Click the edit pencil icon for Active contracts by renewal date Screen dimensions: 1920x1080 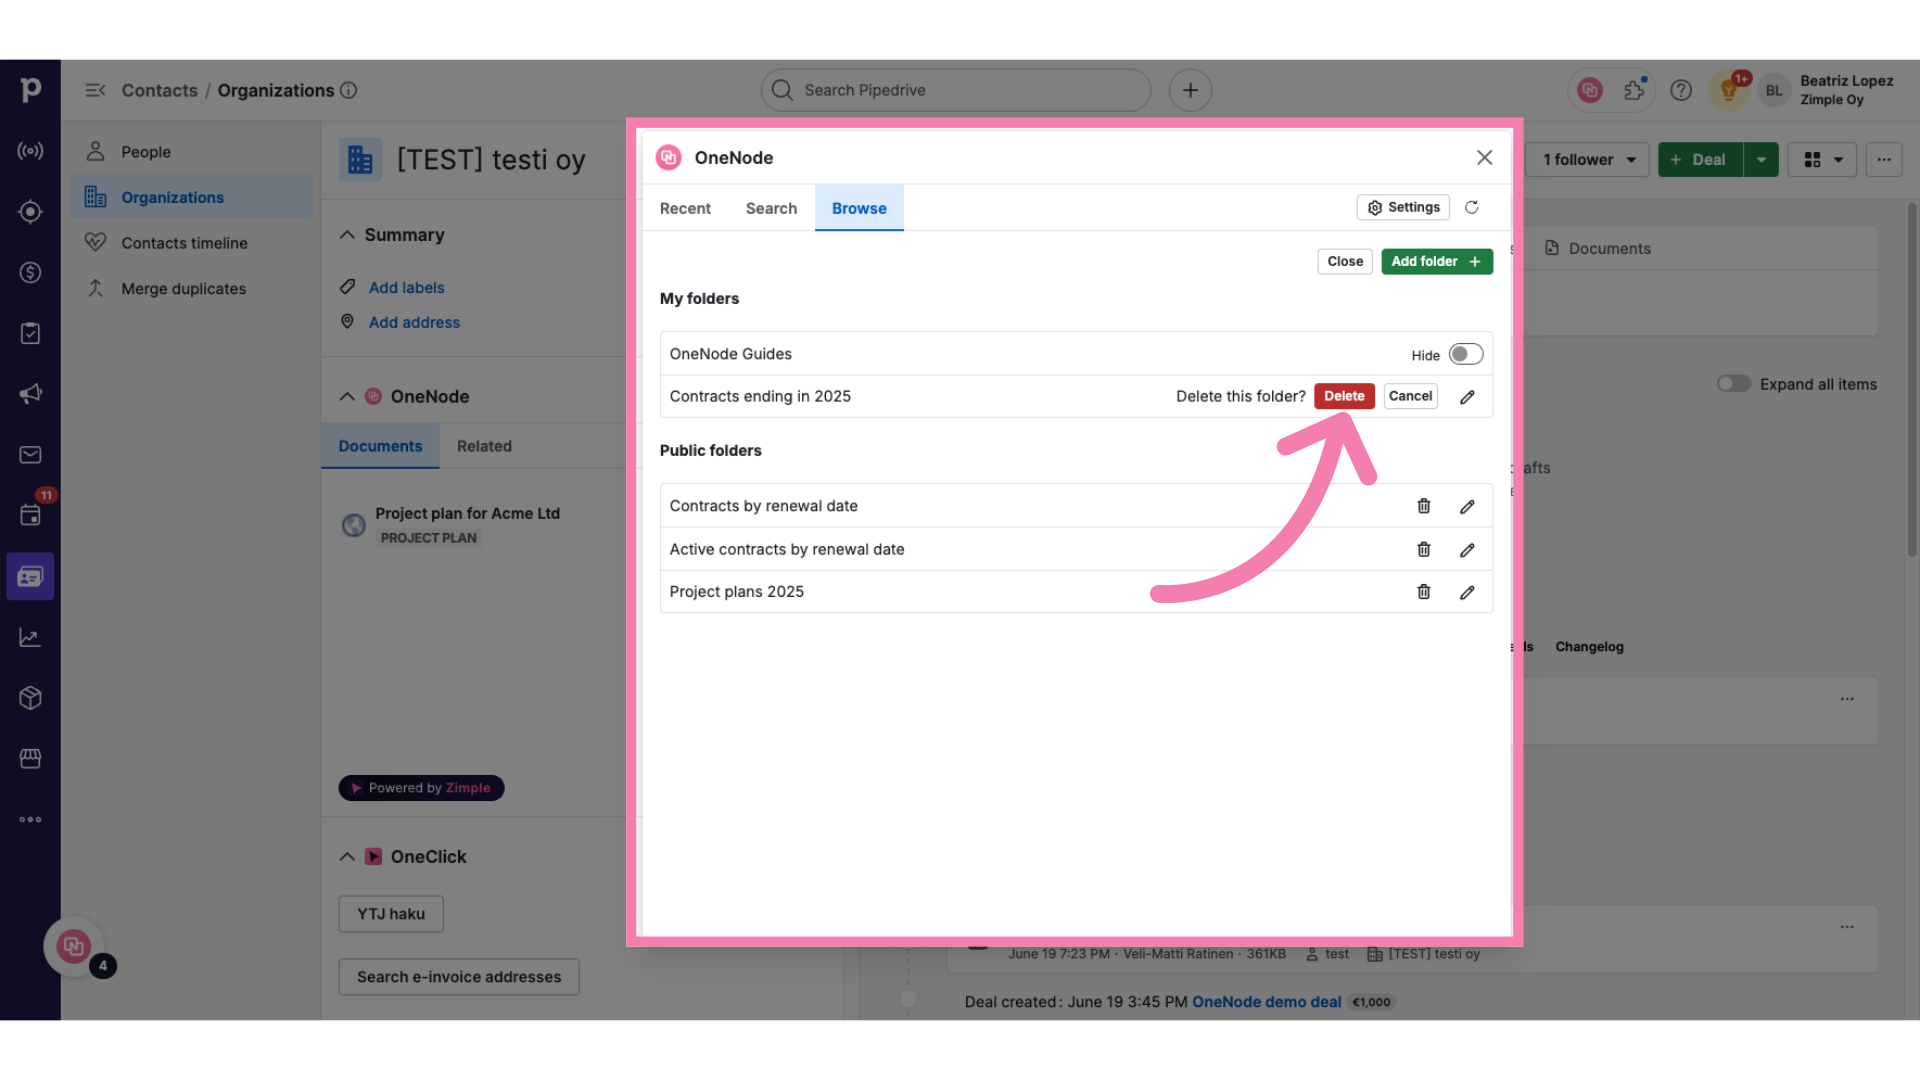(1468, 549)
